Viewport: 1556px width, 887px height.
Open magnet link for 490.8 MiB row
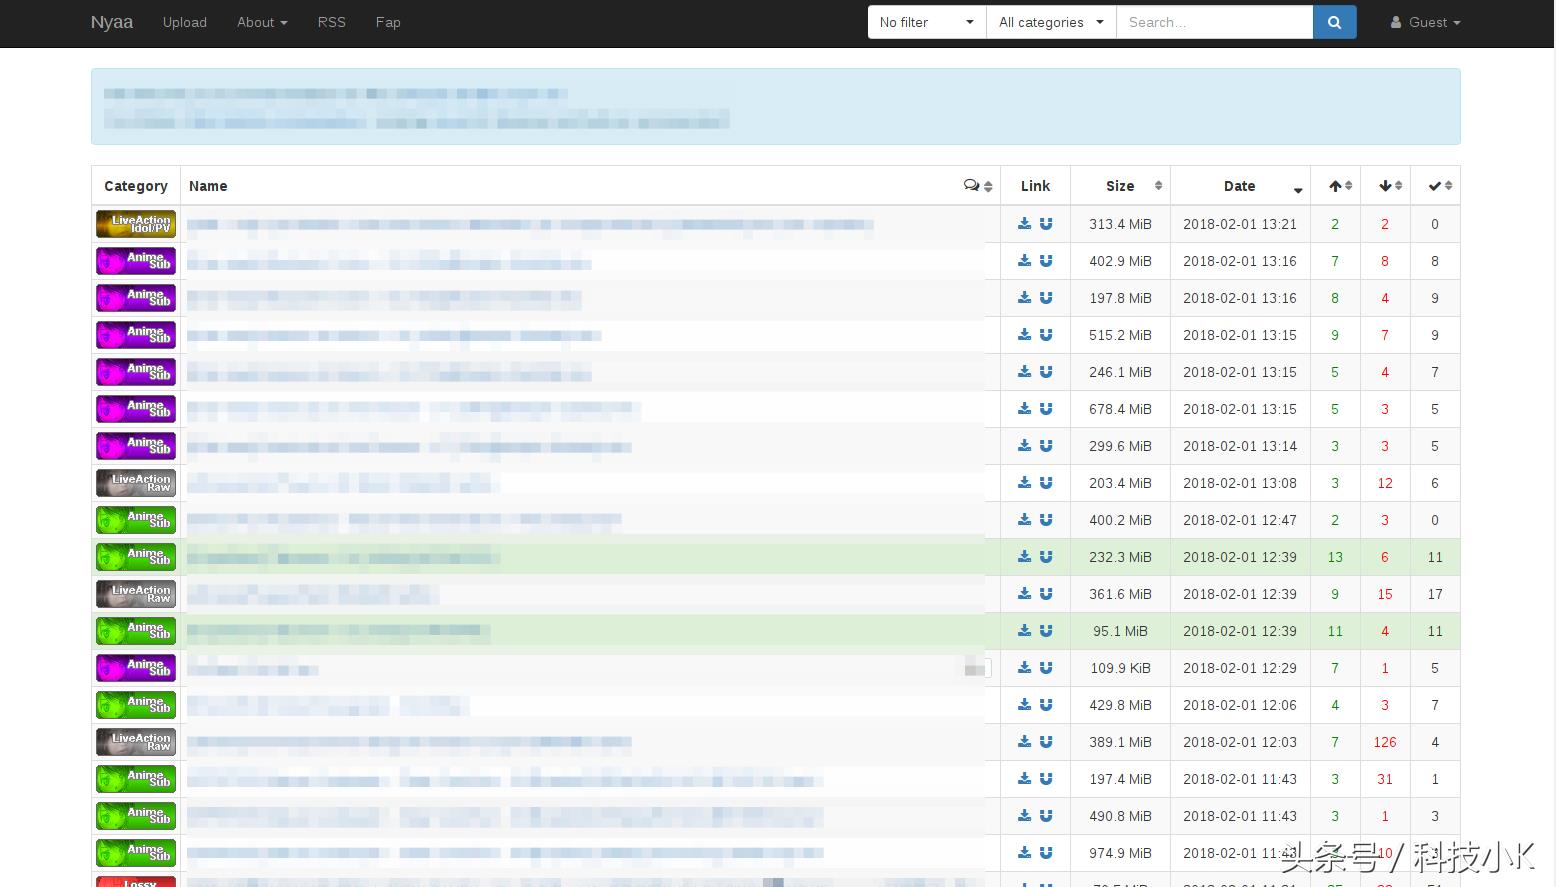[x=1046, y=816]
